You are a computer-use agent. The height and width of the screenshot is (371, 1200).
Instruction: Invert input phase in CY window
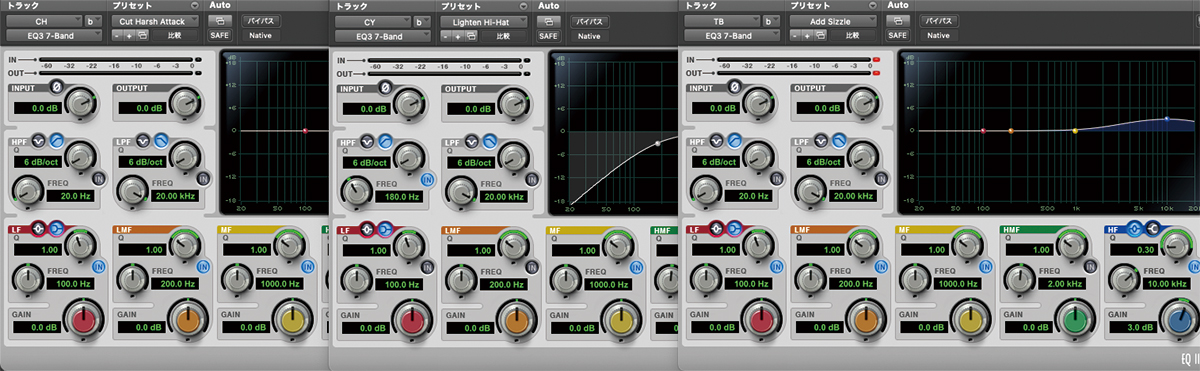point(386,87)
